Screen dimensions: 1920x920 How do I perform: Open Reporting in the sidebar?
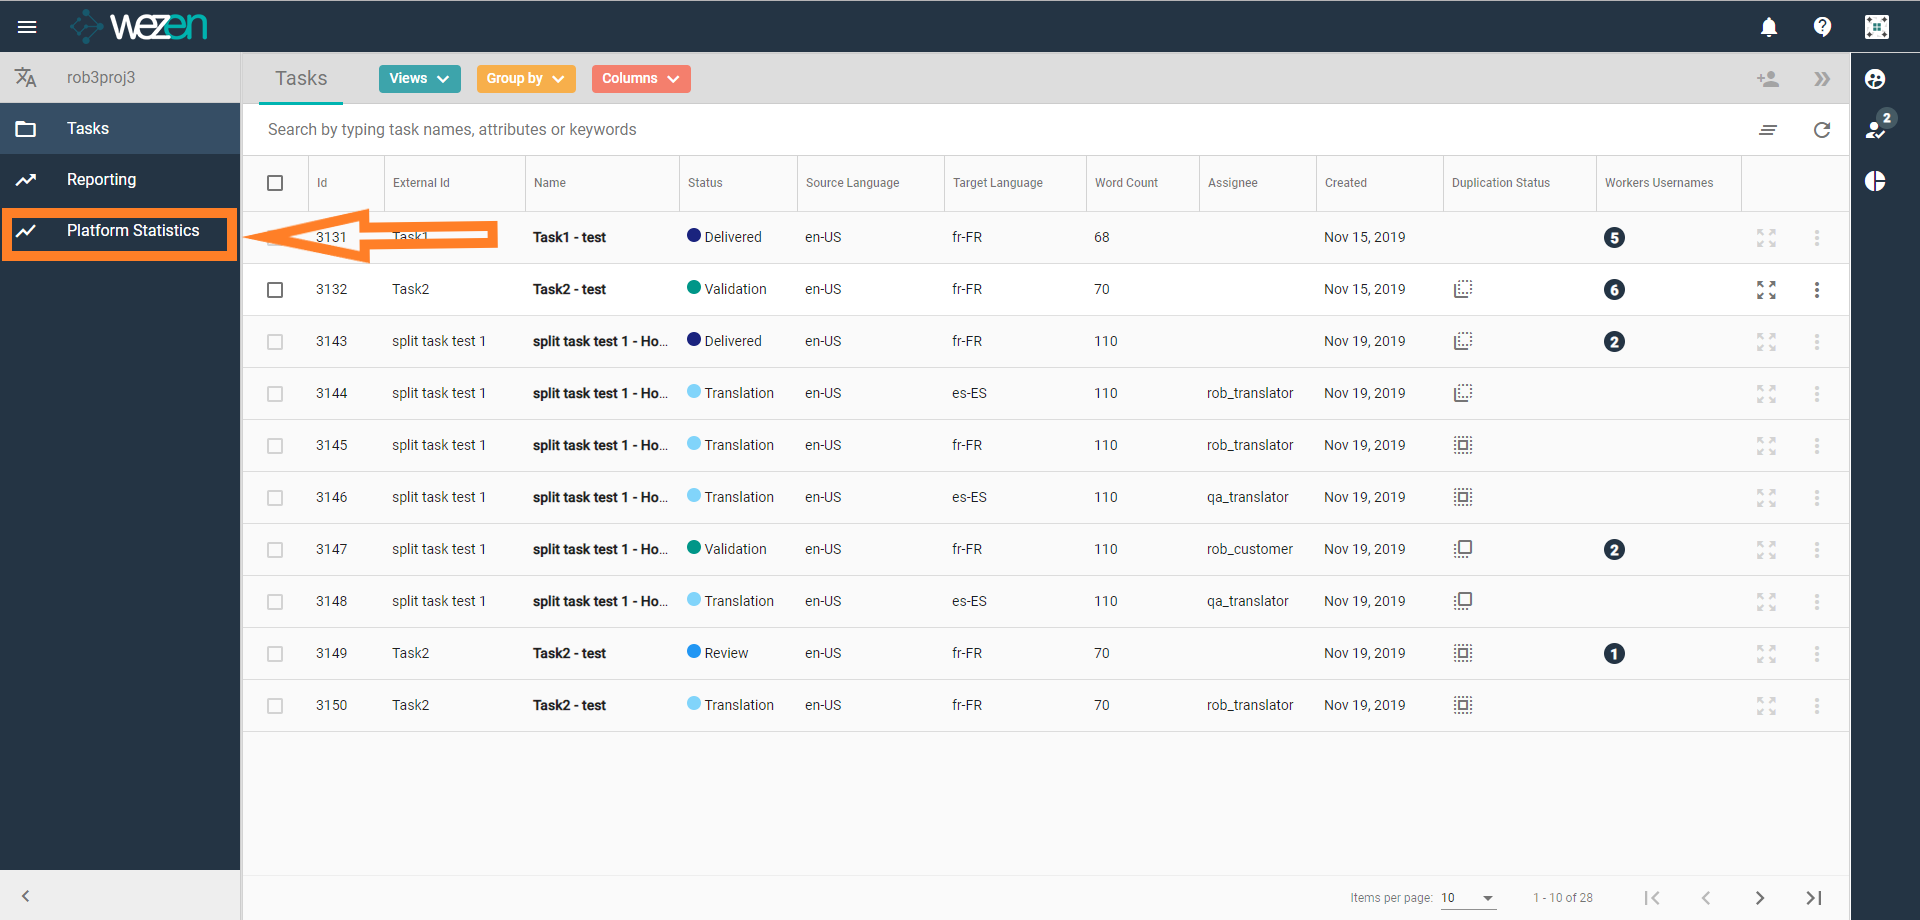pos(120,179)
